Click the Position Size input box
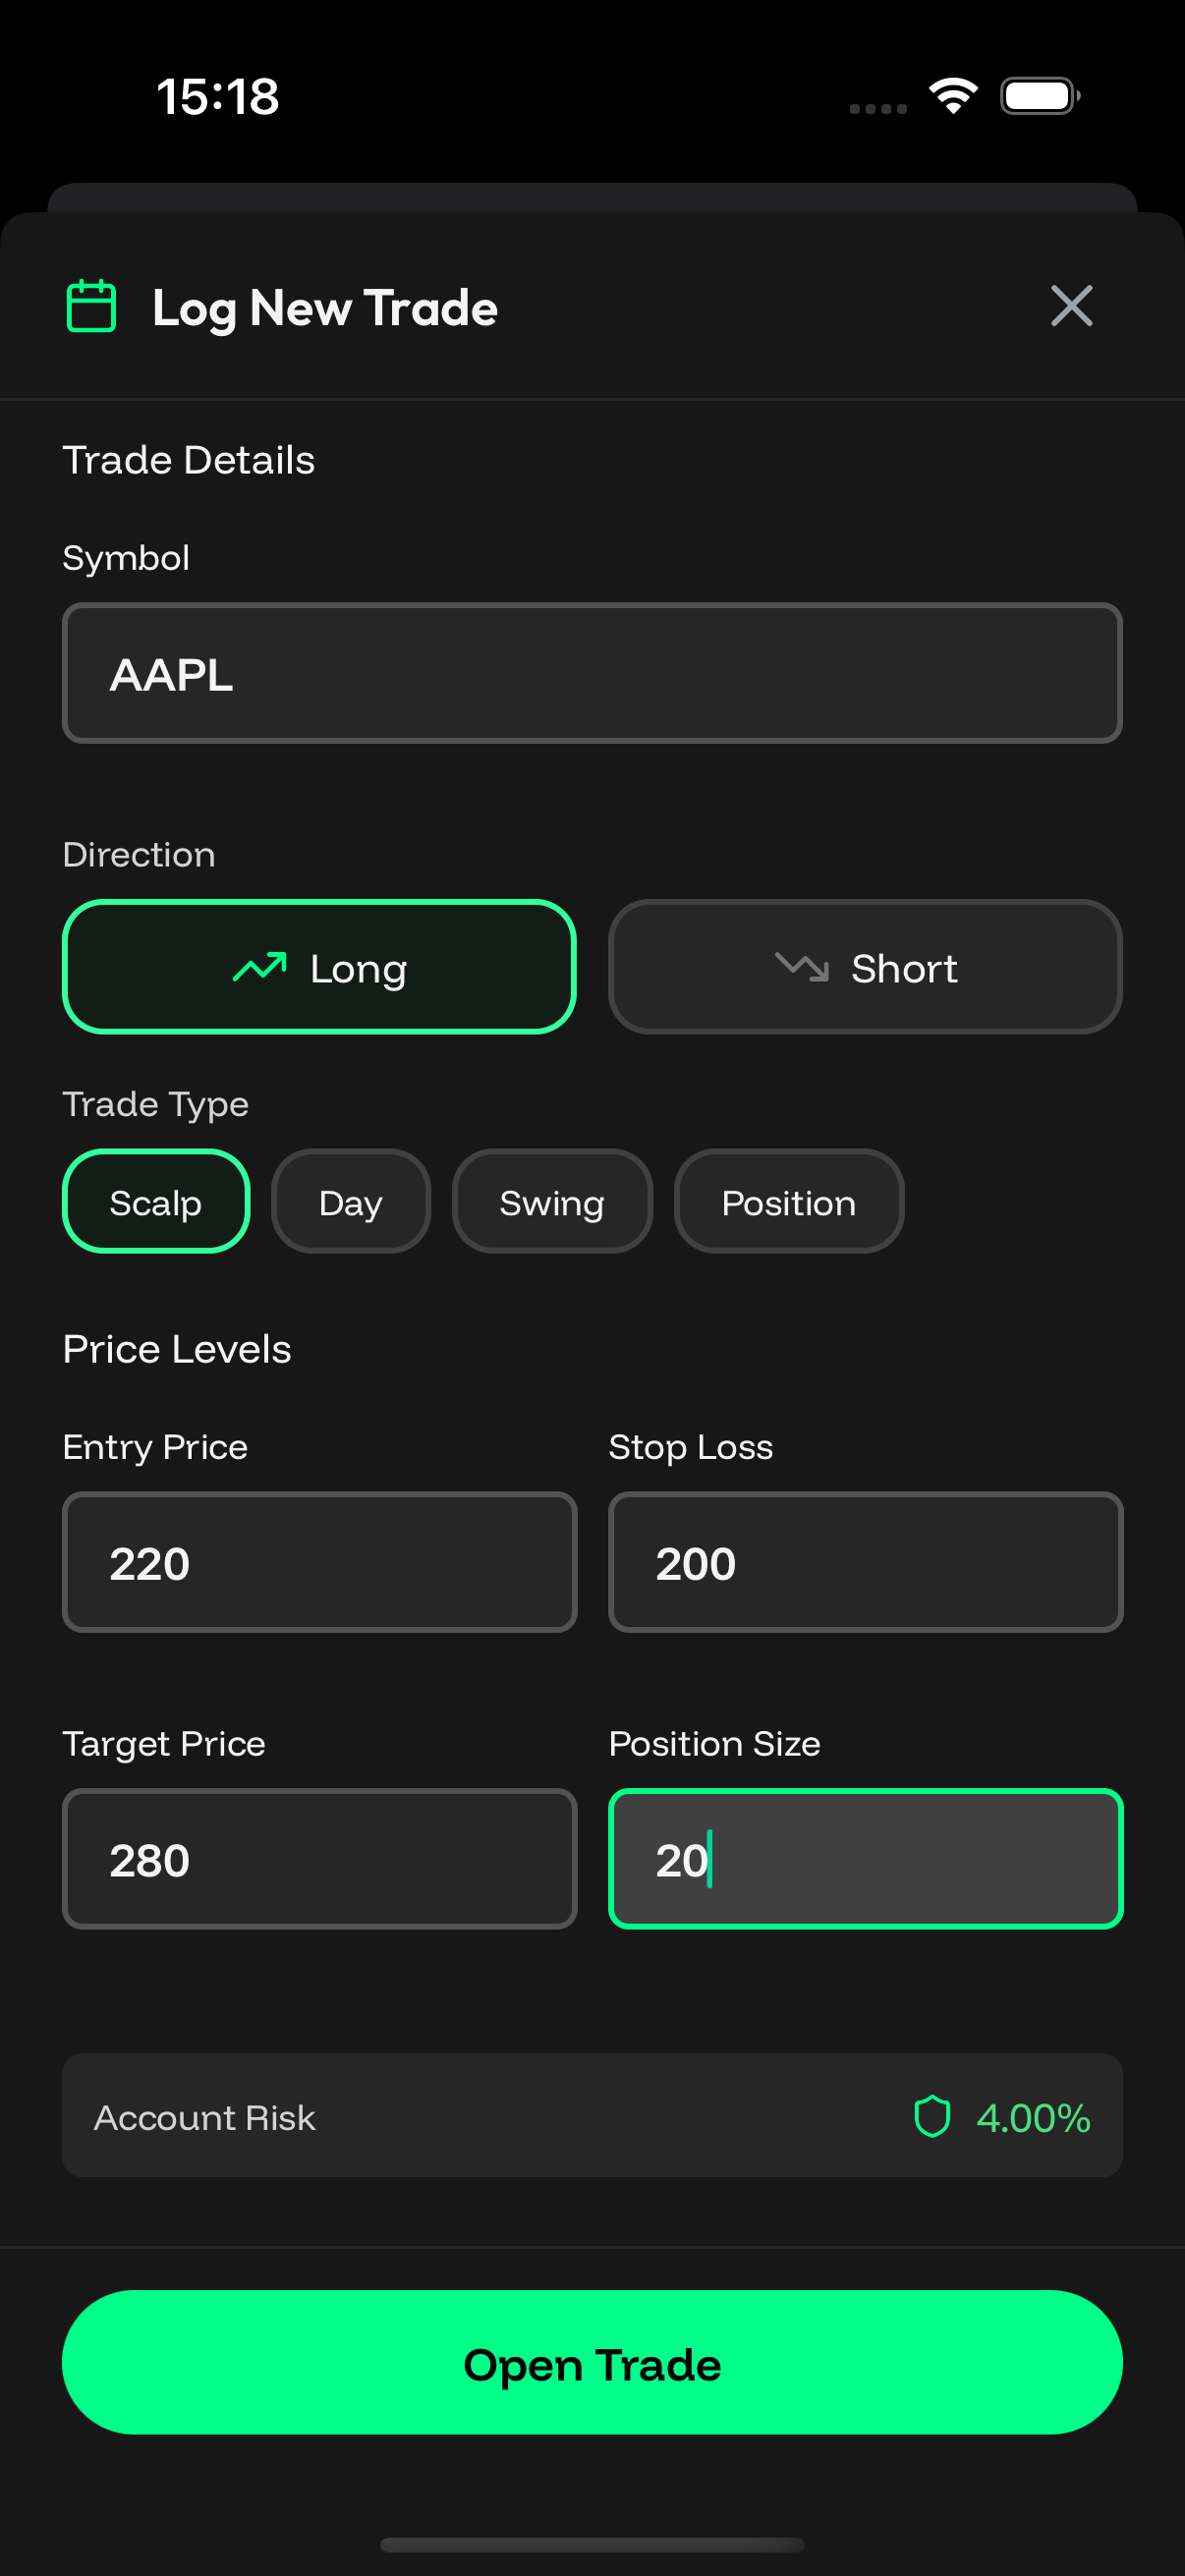1185x2576 pixels. [865, 1859]
